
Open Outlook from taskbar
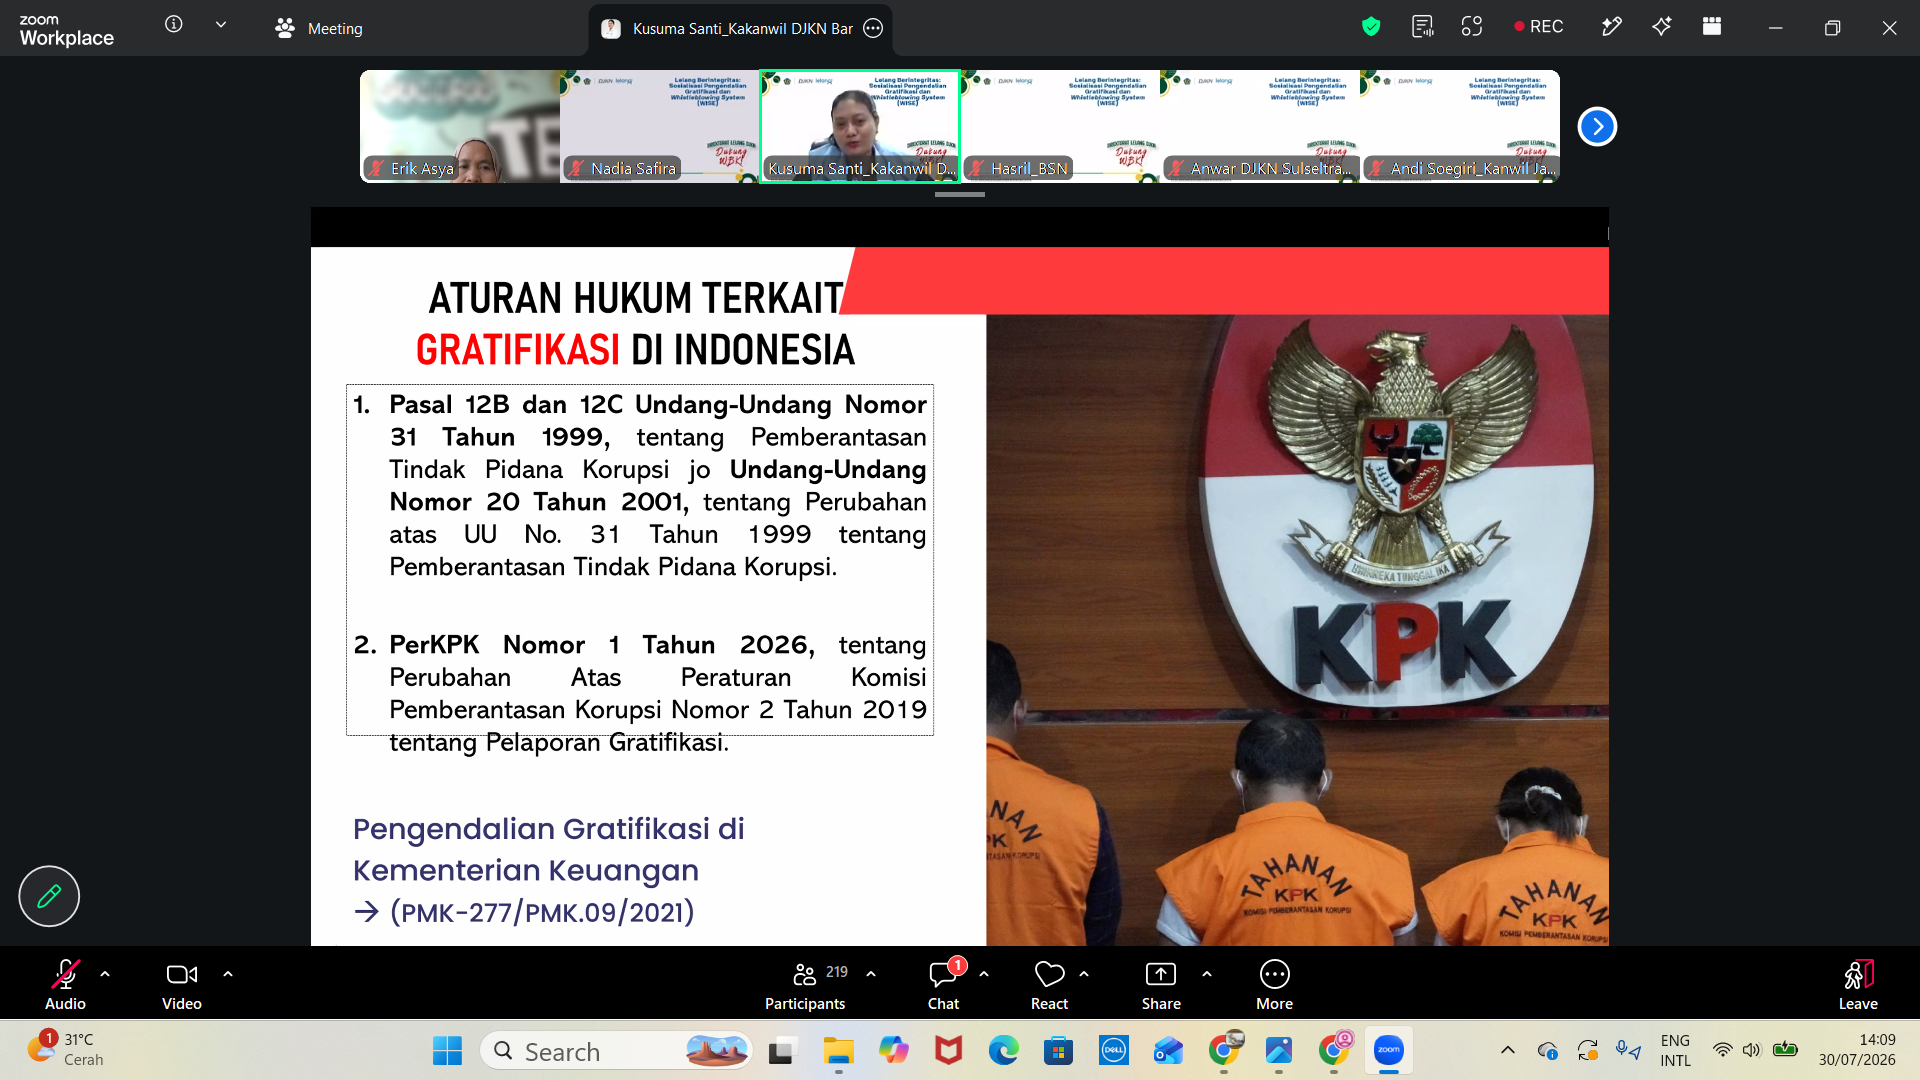(1168, 1051)
